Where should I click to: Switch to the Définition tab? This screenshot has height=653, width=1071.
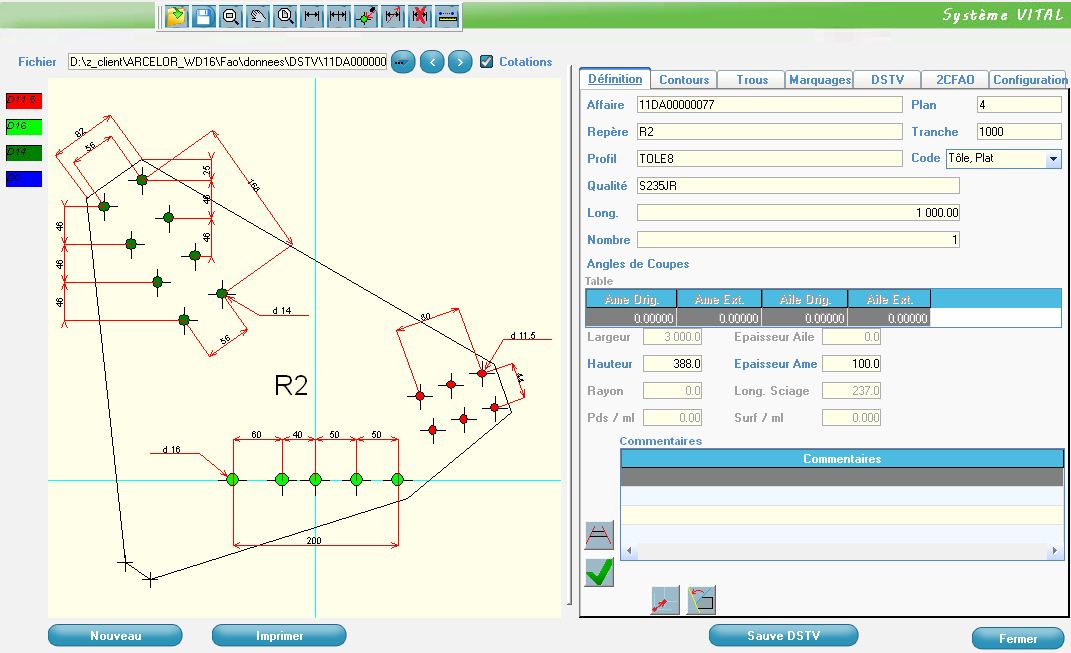615,79
